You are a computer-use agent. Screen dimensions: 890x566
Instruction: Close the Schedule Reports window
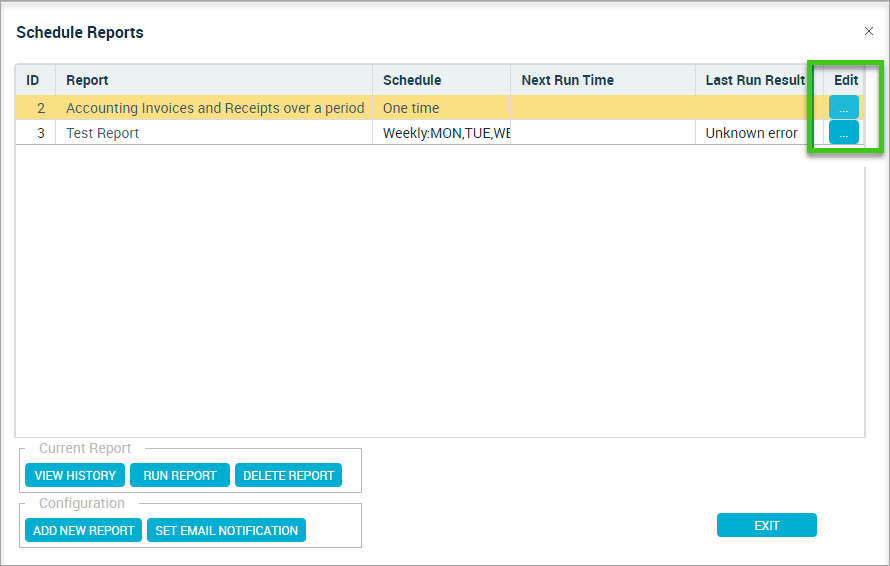(868, 31)
